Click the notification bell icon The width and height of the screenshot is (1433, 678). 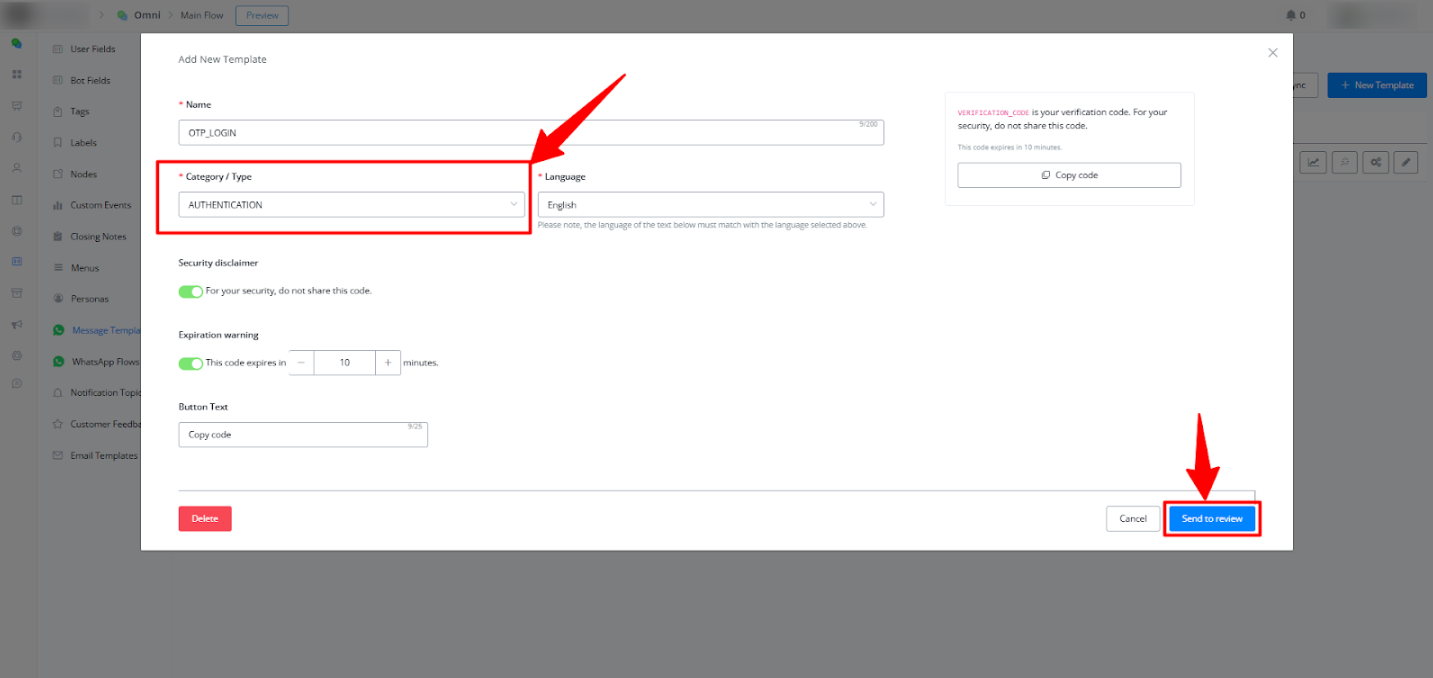click(1290, 15)
